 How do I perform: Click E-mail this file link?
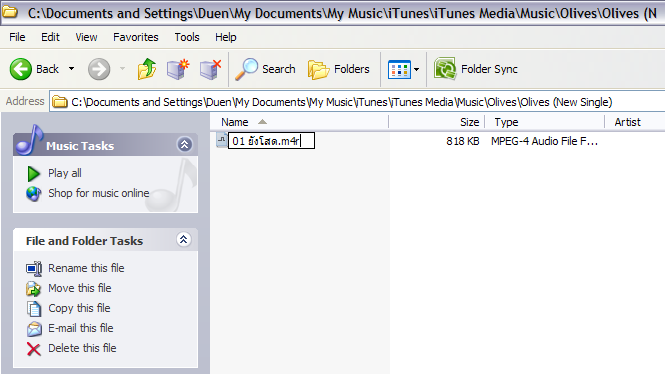point(81,328)
